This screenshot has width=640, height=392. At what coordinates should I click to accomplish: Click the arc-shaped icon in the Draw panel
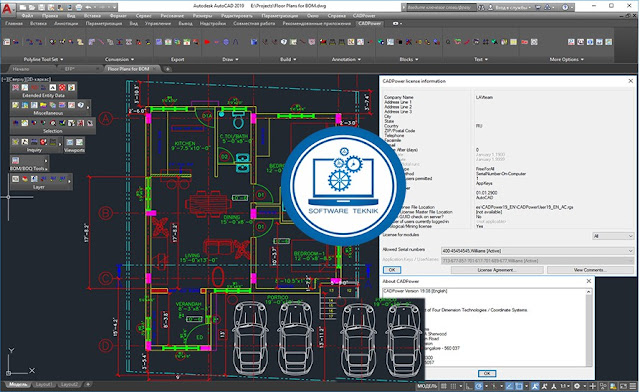(236, 42)
